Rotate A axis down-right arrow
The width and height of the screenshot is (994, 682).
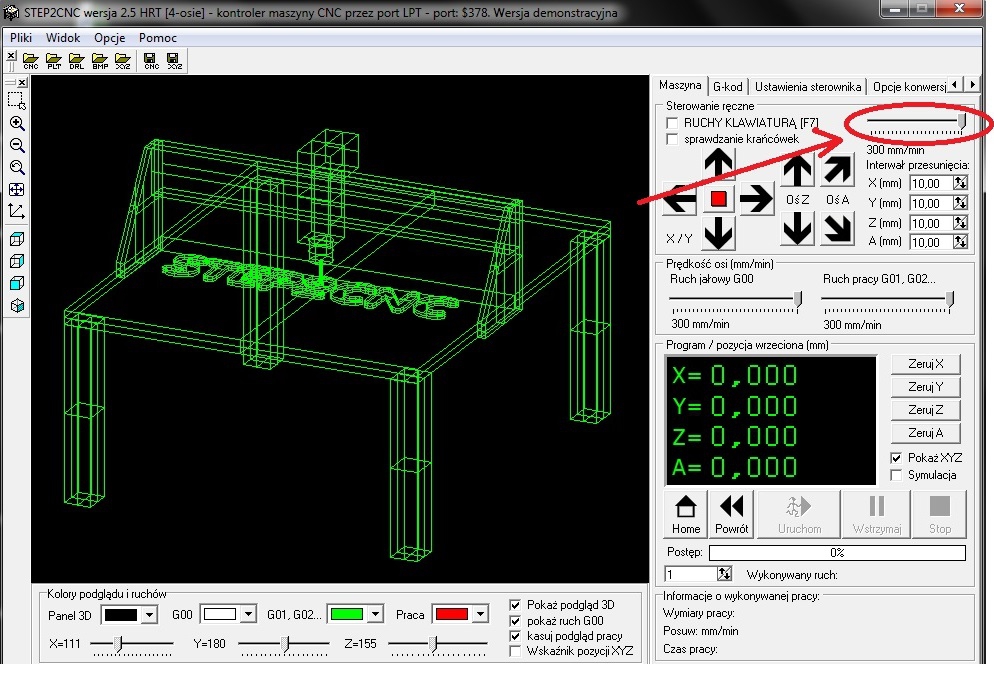(x=837, y=229)
